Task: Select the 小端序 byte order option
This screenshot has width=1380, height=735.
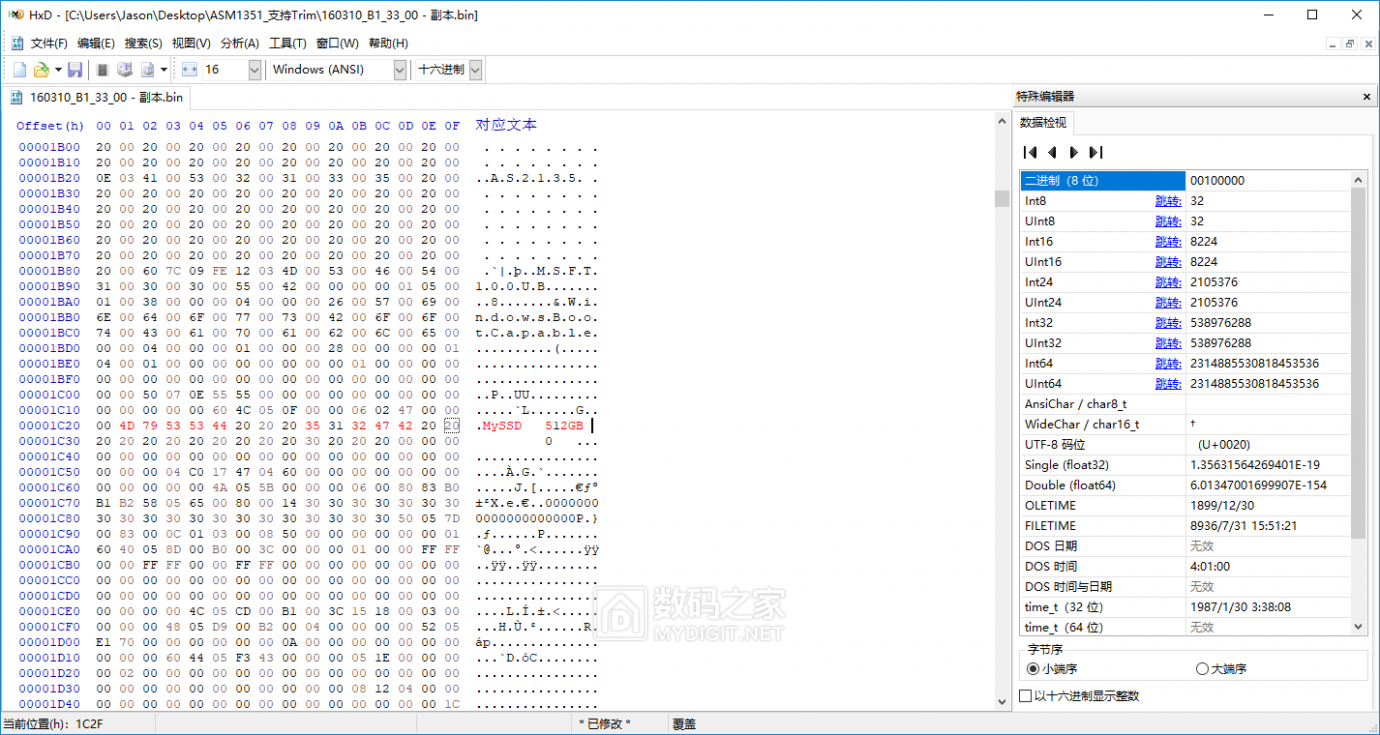Action: (1053, 669)
